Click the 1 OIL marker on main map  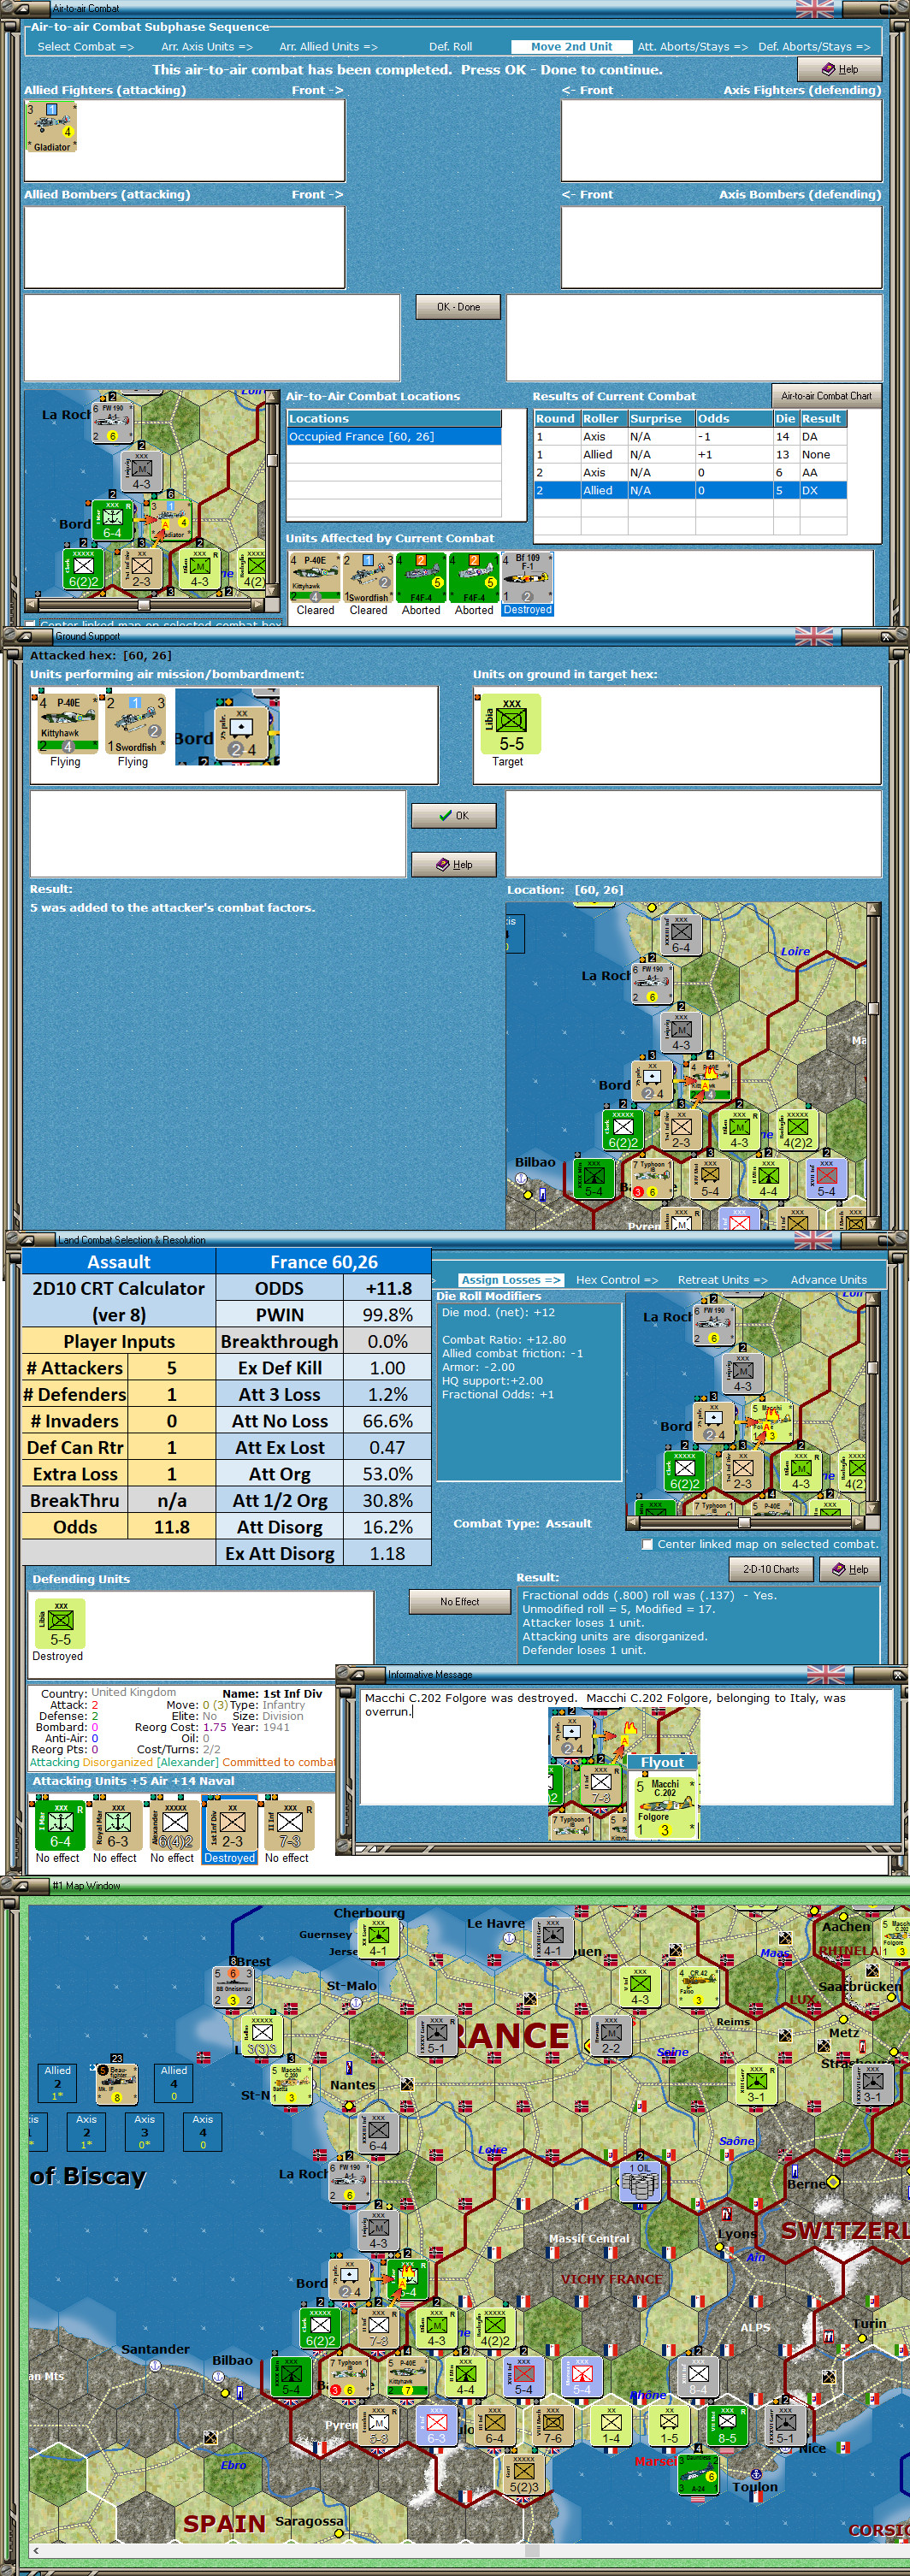(638, 2182)
